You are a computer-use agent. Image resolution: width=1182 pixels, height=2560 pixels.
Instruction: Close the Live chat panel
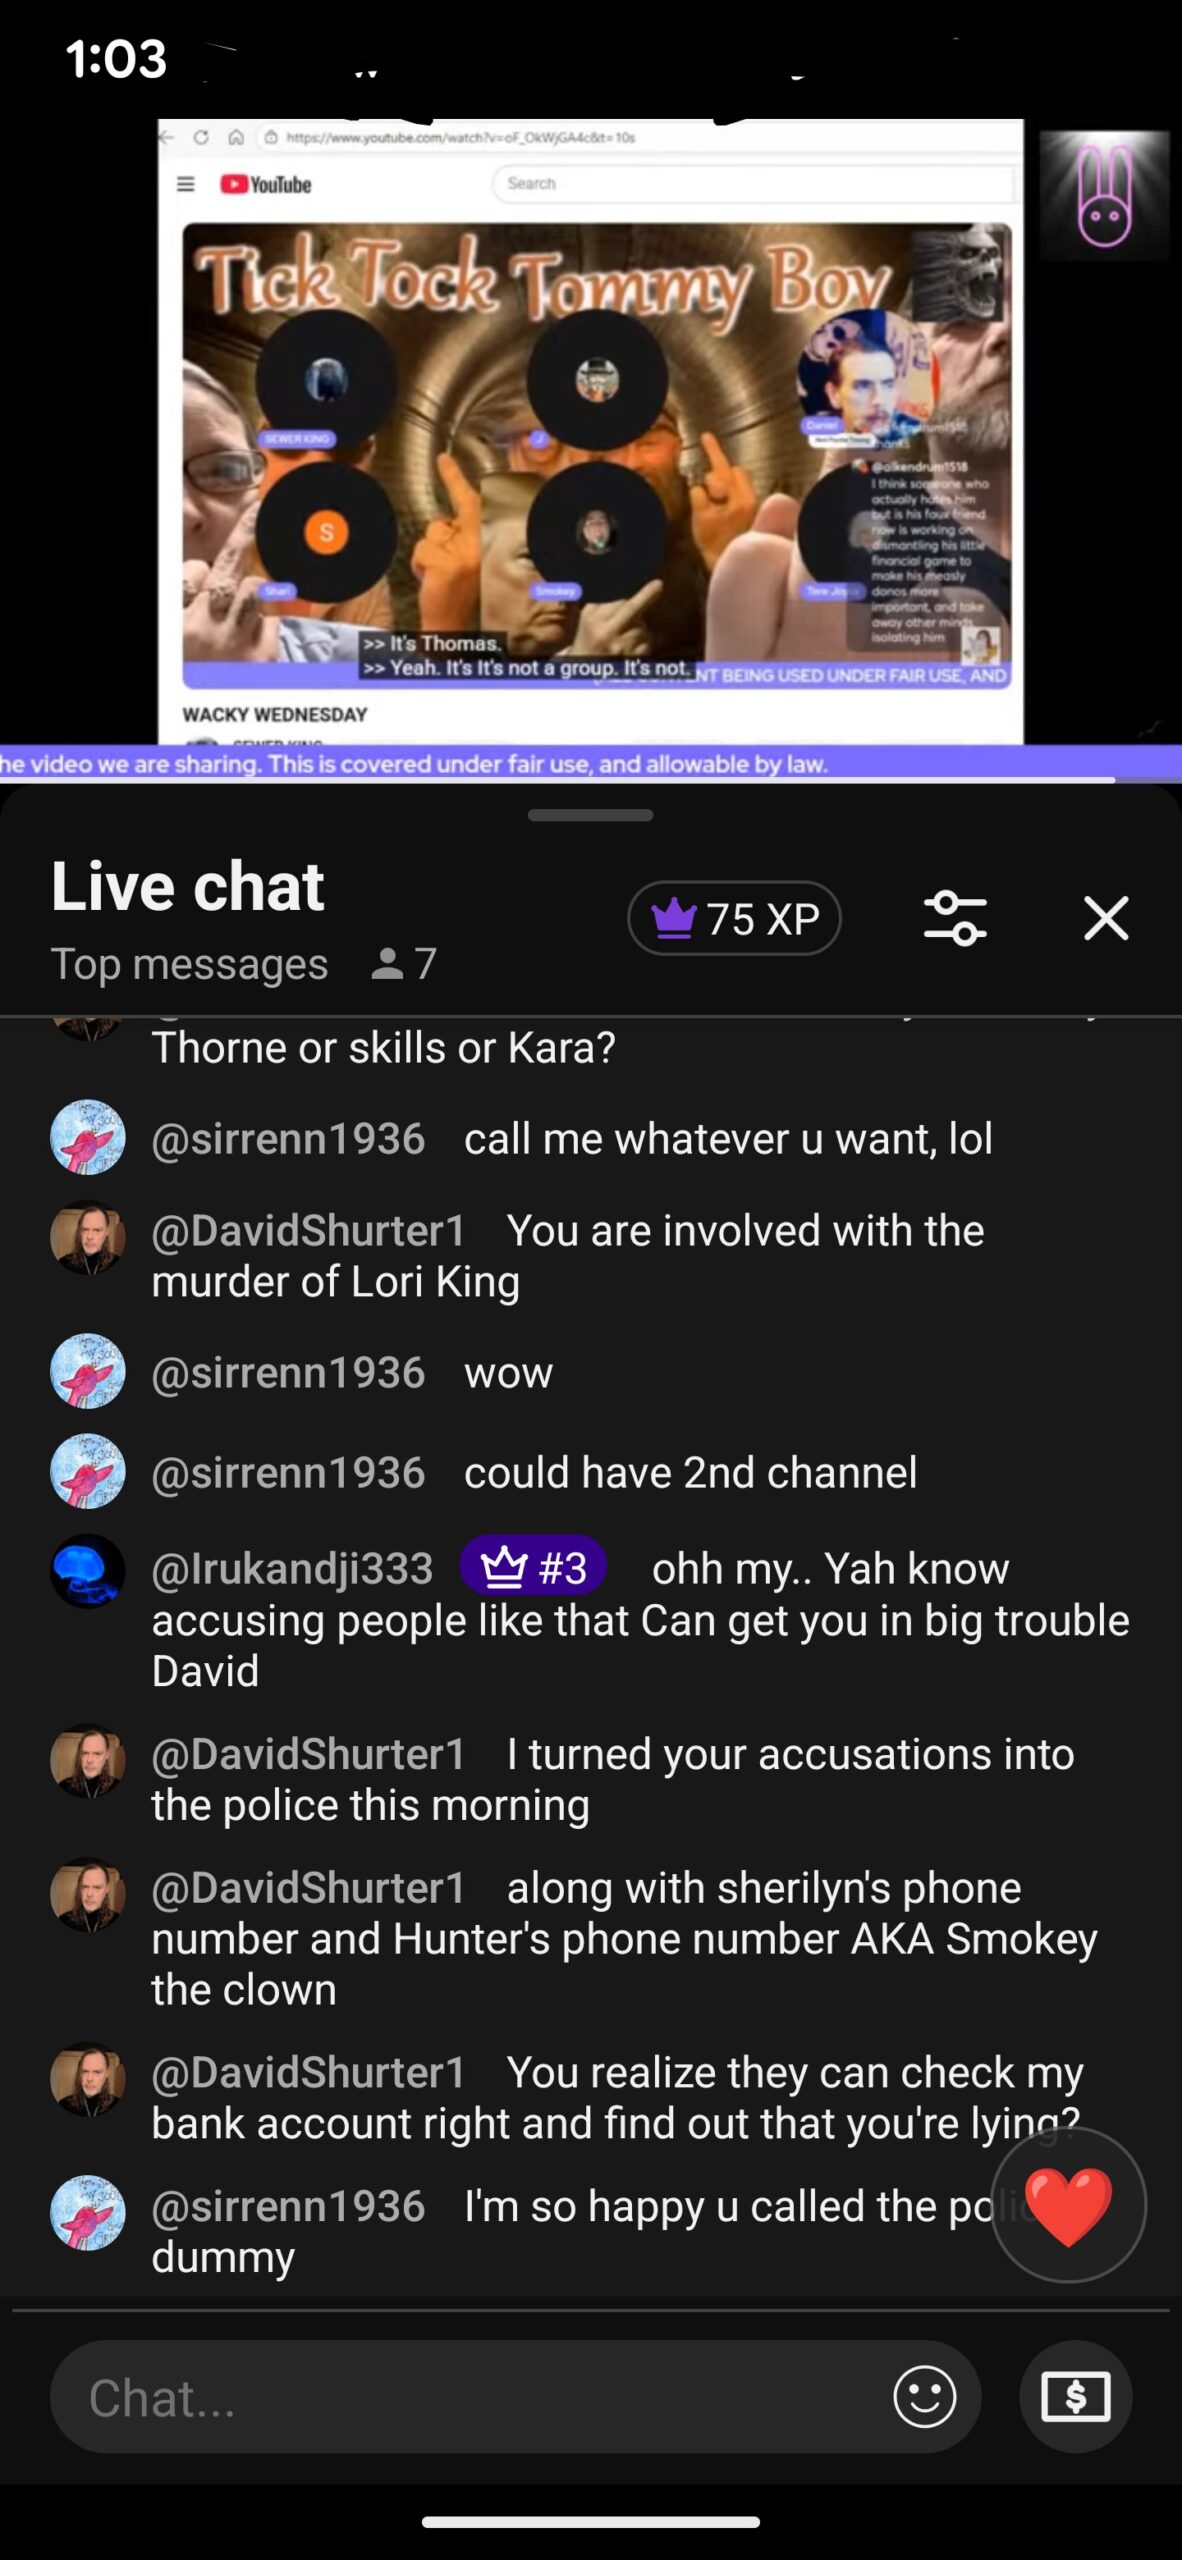tap(1106, 918)
